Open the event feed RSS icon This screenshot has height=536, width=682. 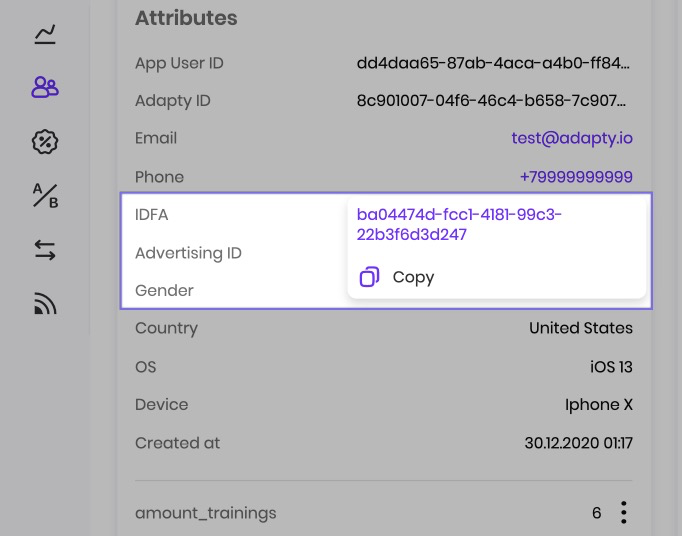45,304
